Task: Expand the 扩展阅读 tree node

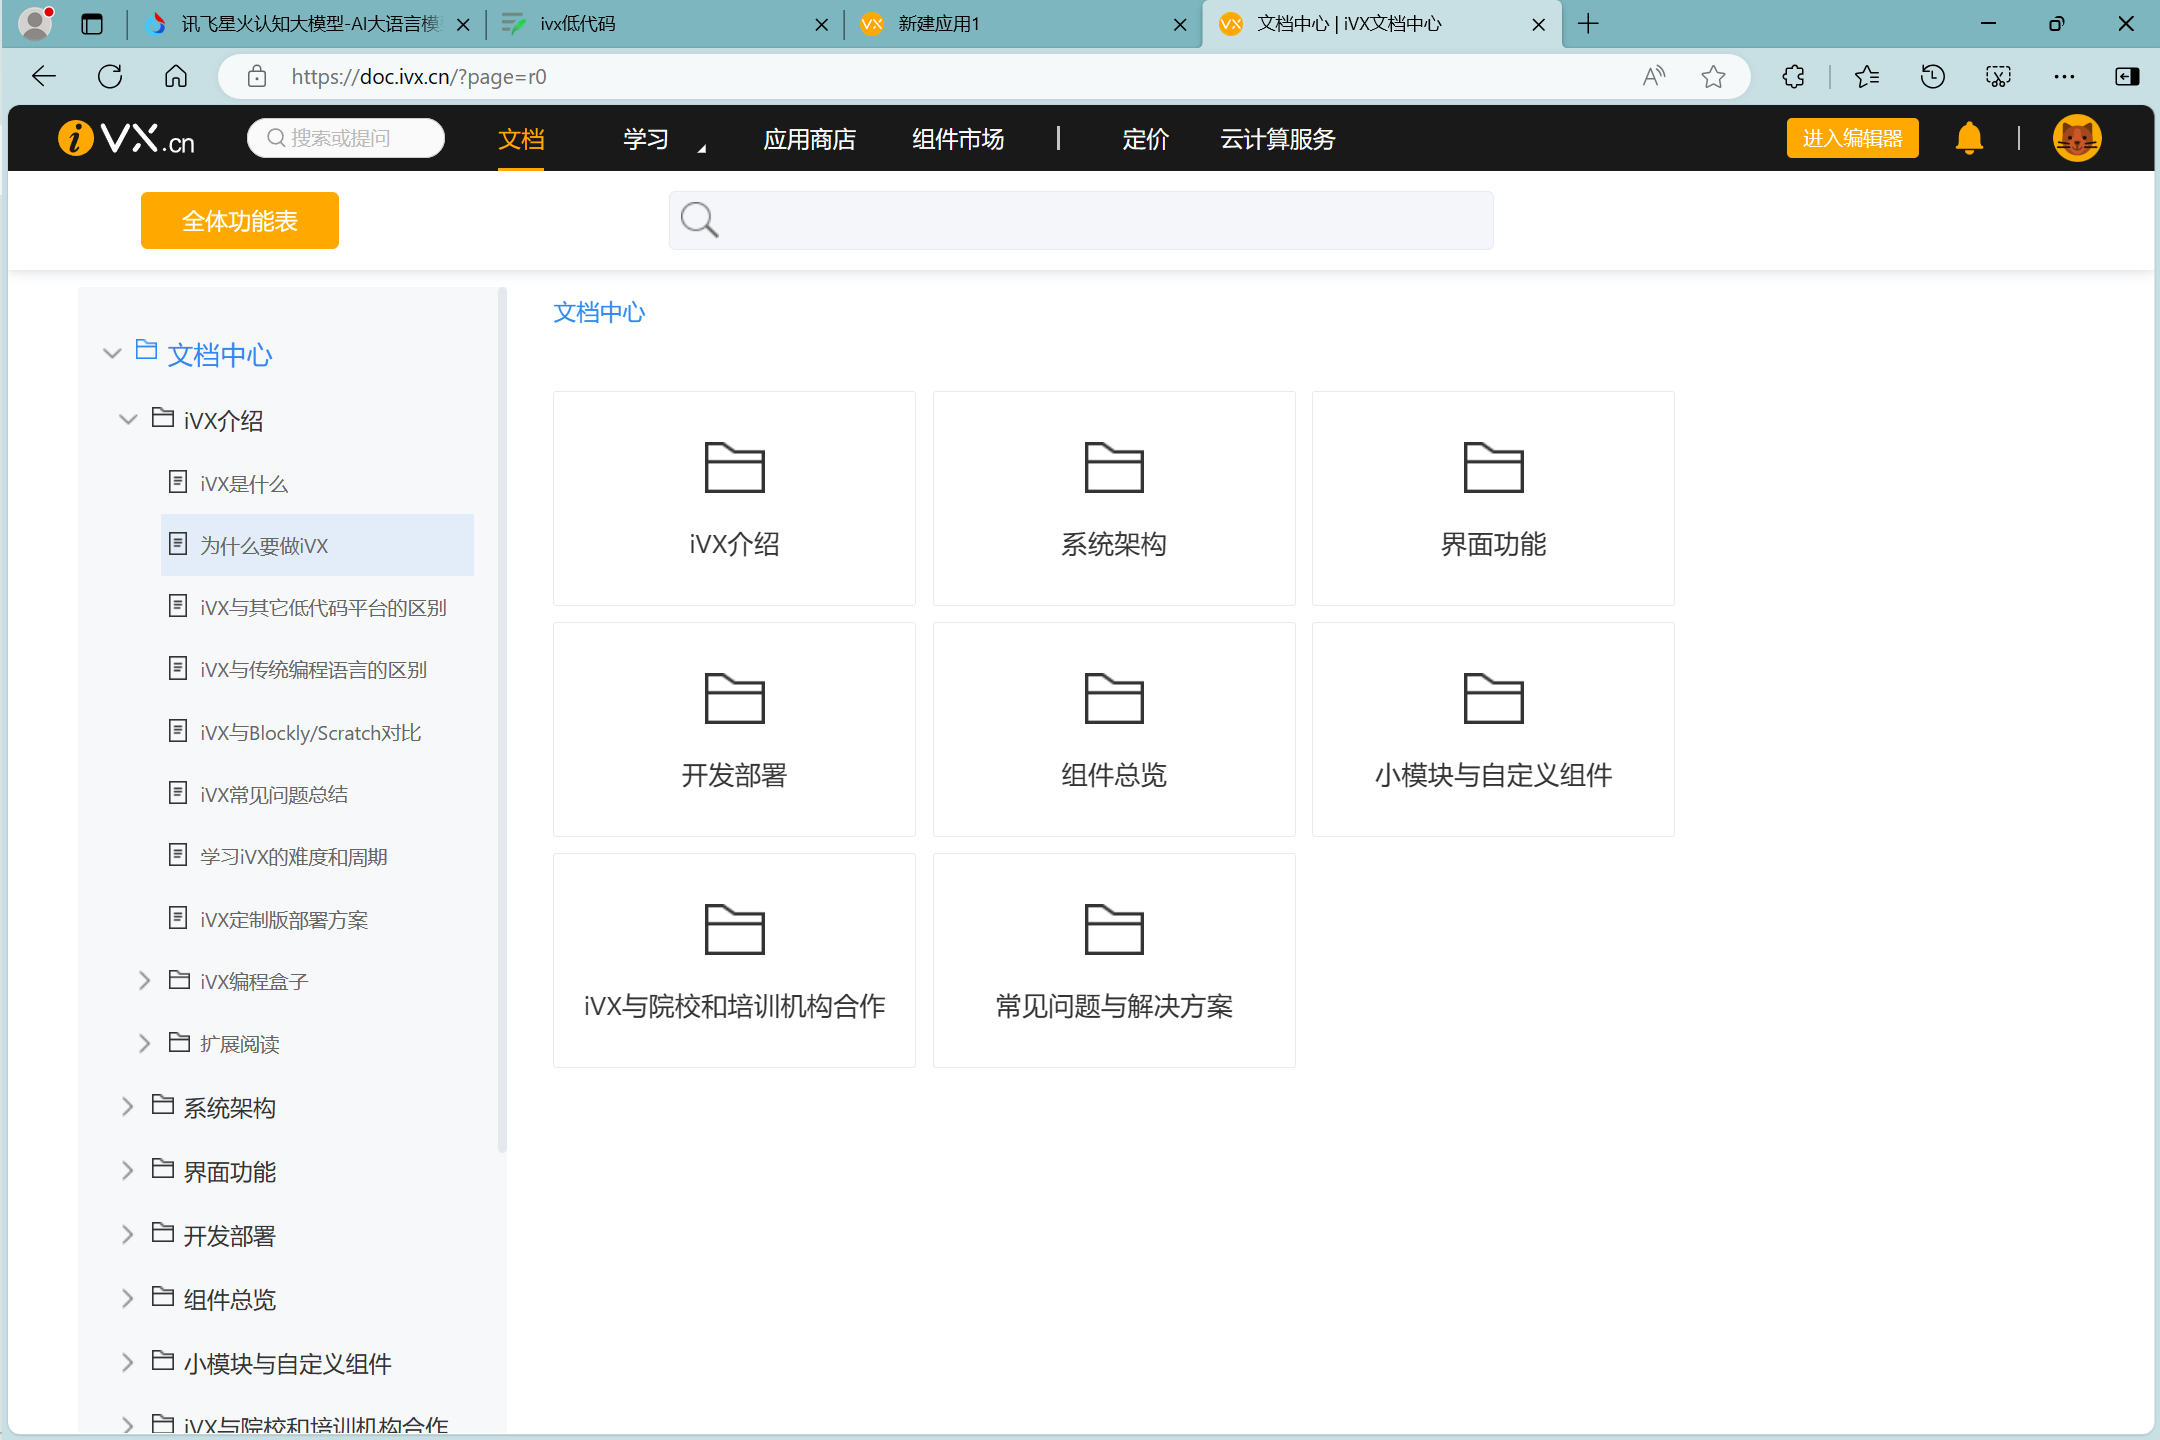Action: [x=144, y=1043]
